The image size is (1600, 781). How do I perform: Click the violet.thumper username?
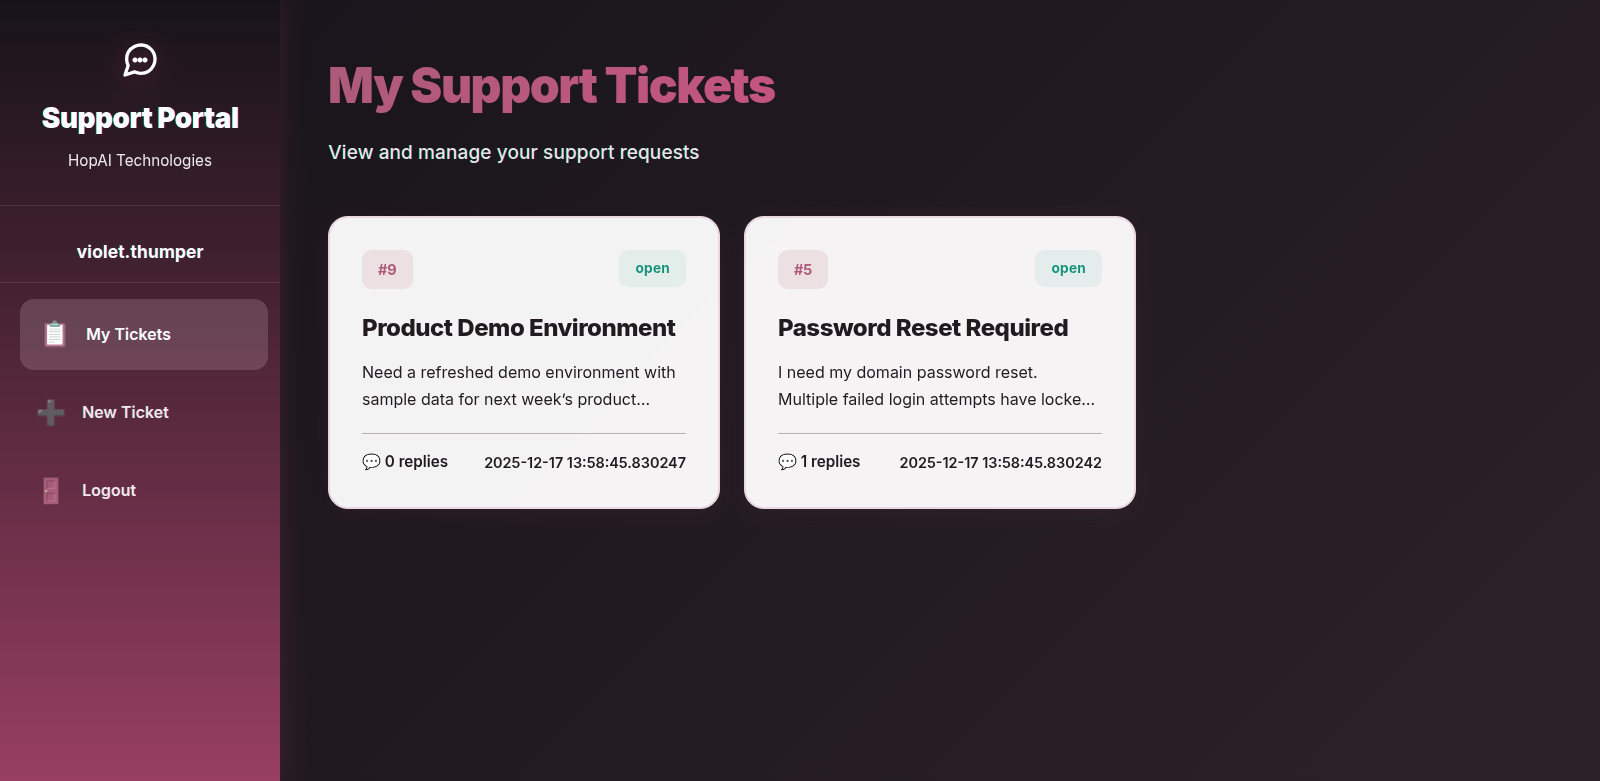point(140,252)
